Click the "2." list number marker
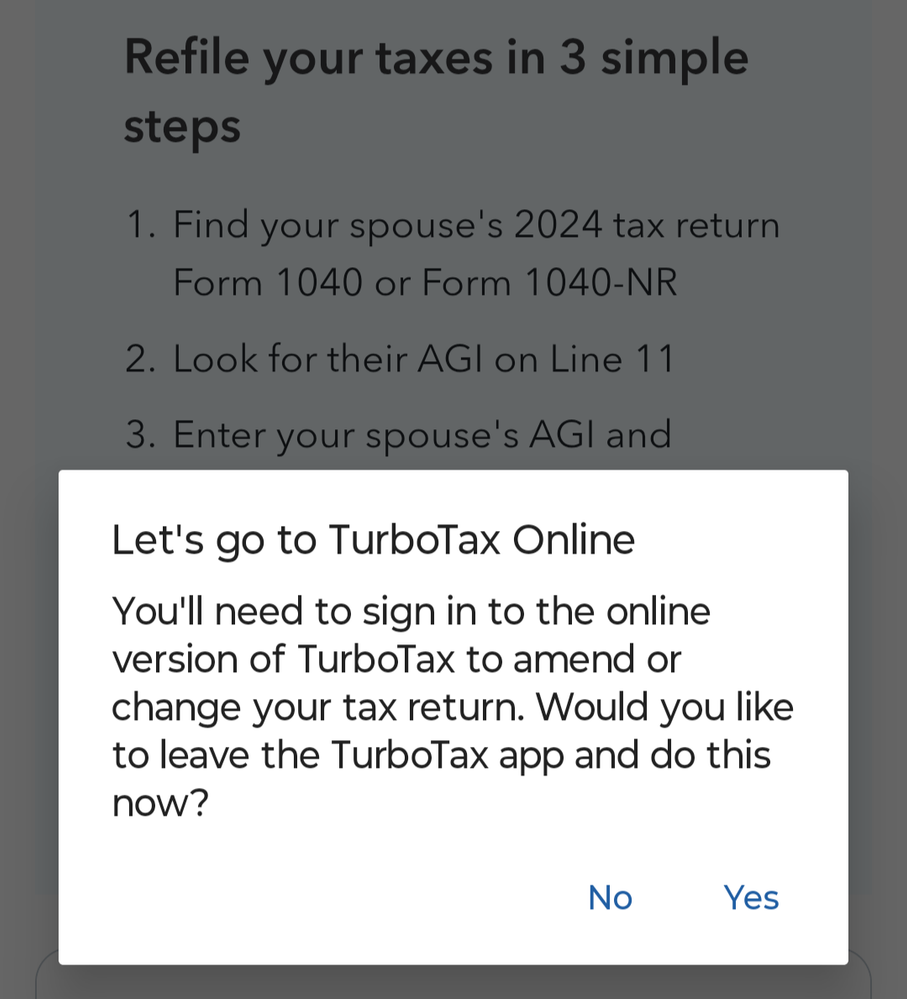 point(140,359)
